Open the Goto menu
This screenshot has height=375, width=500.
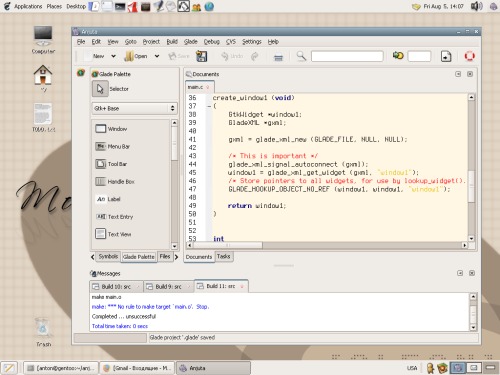[131, 42]
